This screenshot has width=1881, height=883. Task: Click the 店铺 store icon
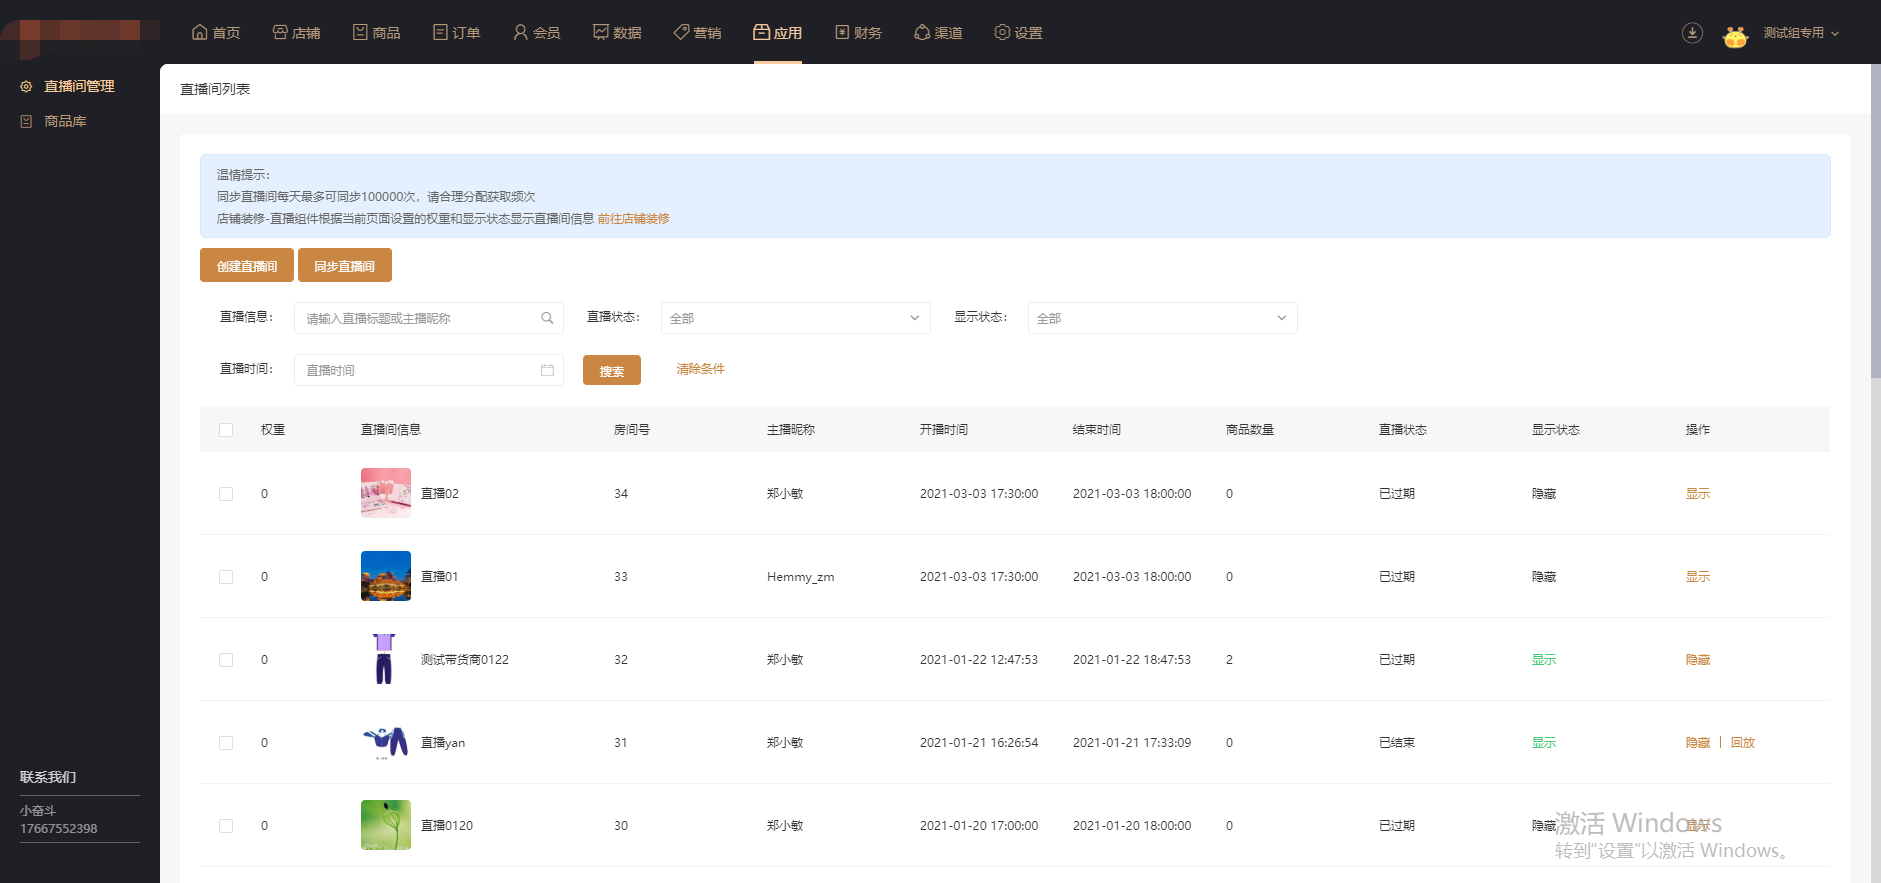280,32
